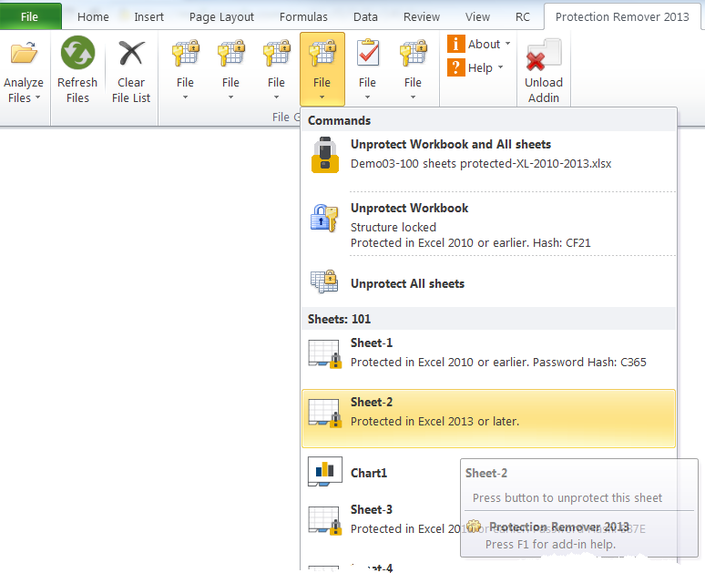The width and height of the screenshot is (705, 573).
Task: Switch to the Insert tab
Action: pyautogui.click(x=149, y=17)
